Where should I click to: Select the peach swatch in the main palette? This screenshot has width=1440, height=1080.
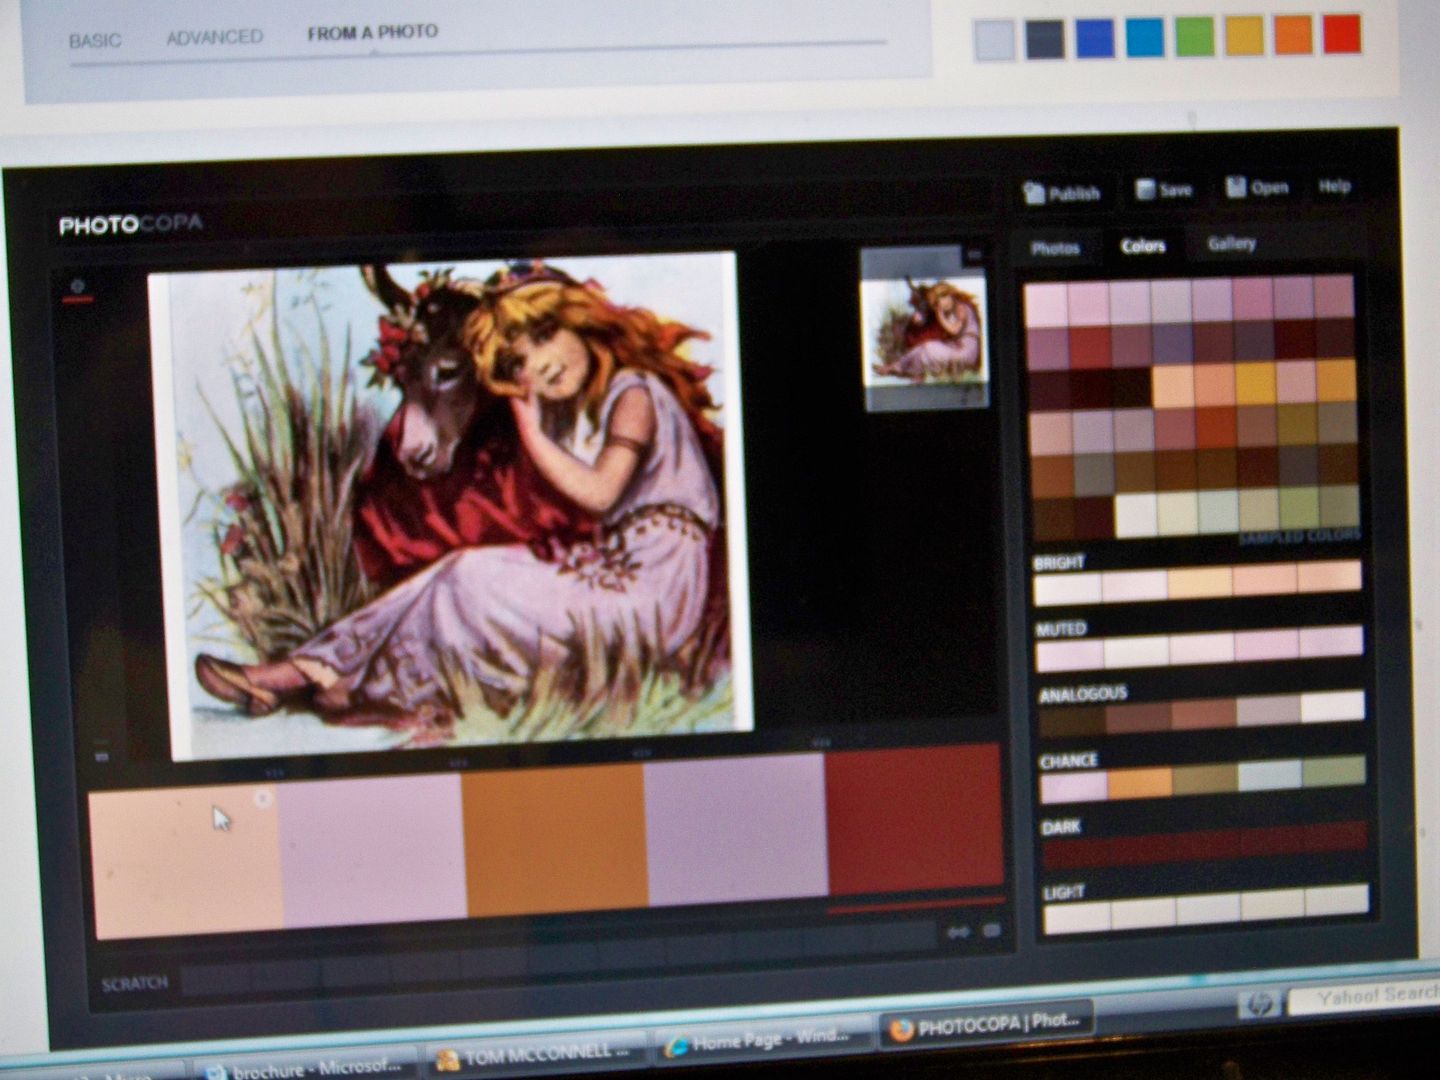pyautogui.click(x=187, y=863)
